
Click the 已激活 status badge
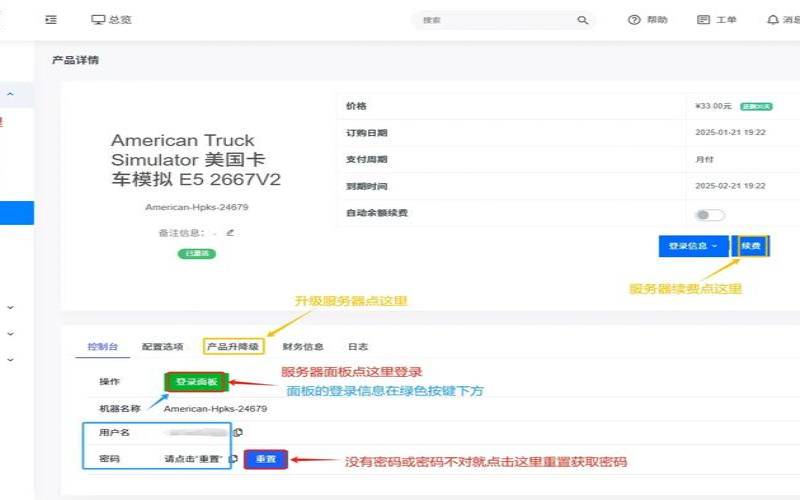pyautogui.click(x=196, y=254)
